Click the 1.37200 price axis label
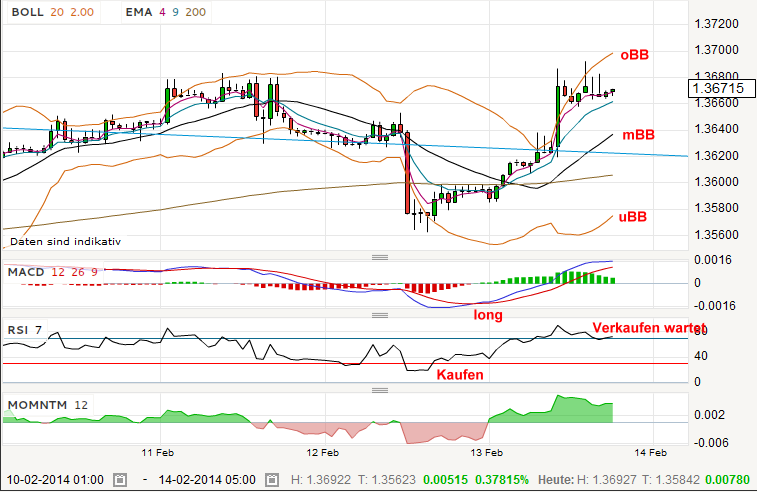 click(716, 24)
